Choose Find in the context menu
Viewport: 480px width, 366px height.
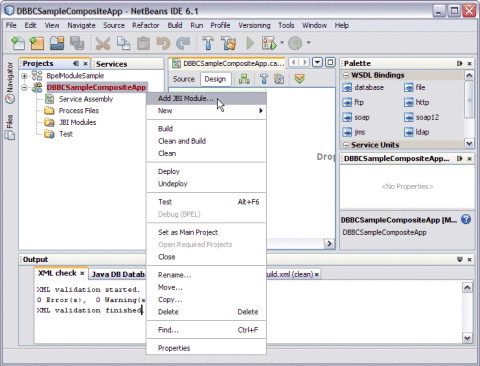click(206, 330)
